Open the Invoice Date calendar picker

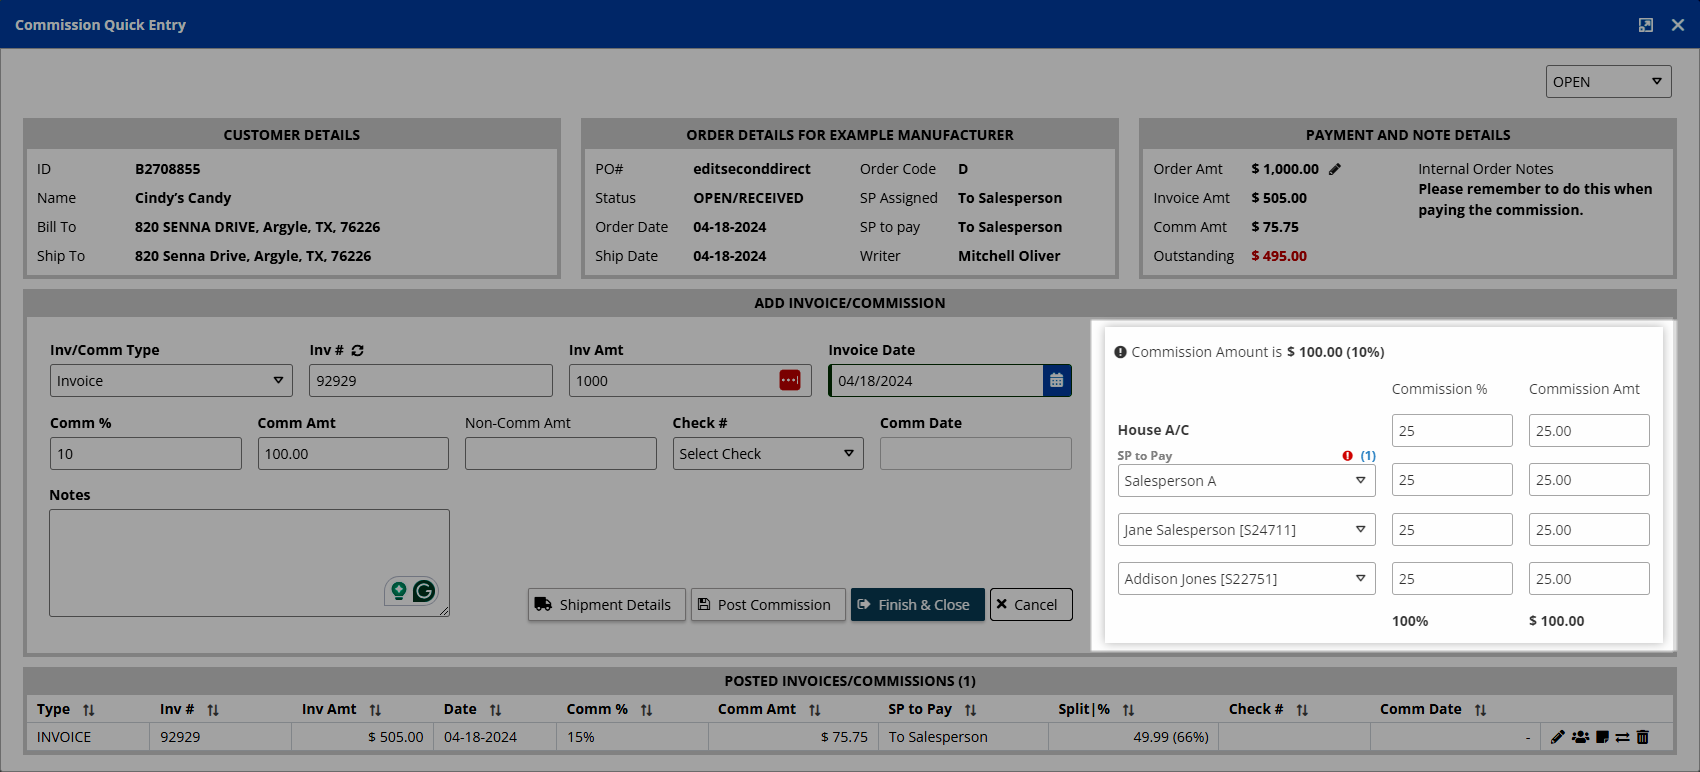click(x=1056, y=381)
